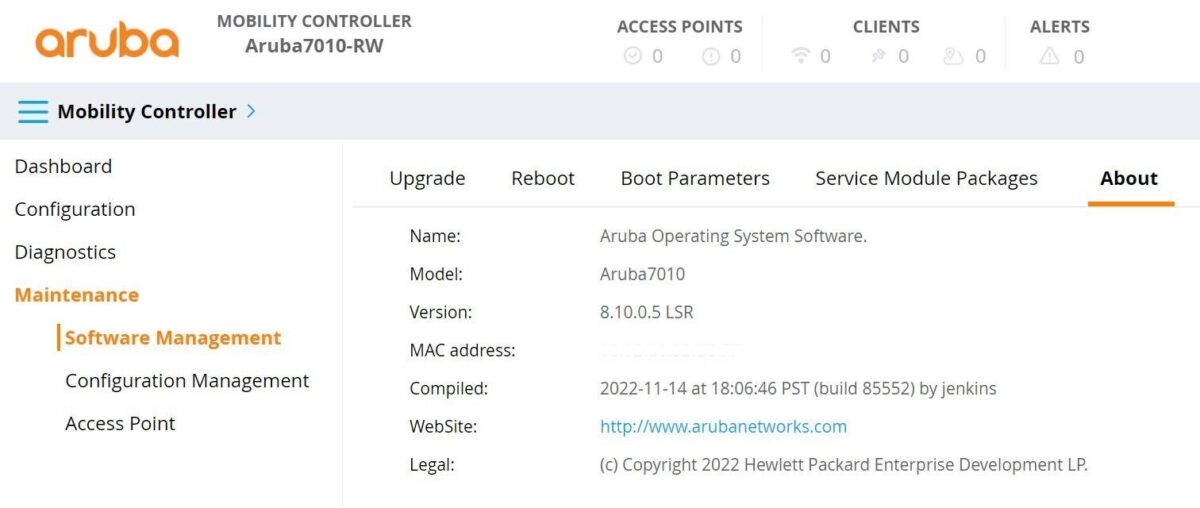This screenshot has height=508, width=1200.
Task: Click the alerts triangle icon
Action: pyautogui.click(x=1049, y=57)
